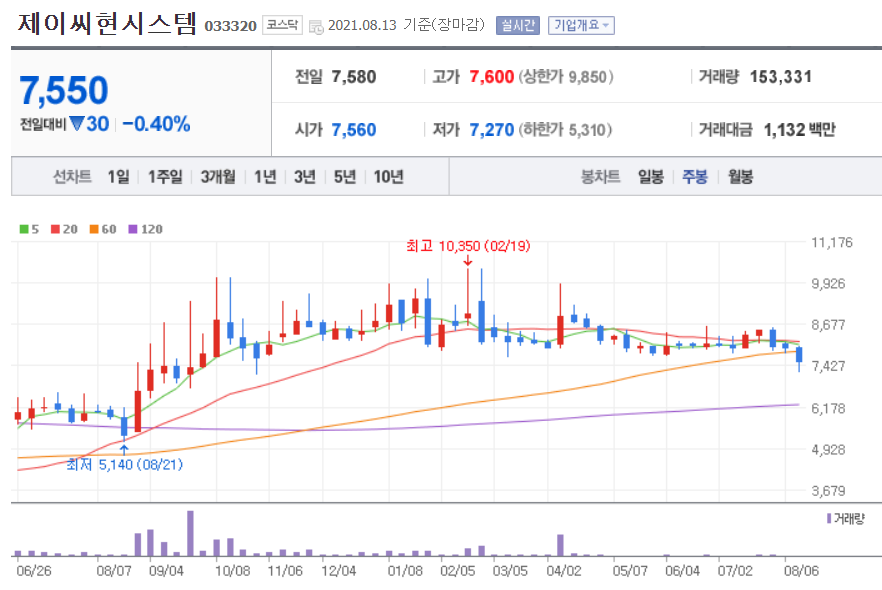Image resolution: width=882 pixels, height=590 pixels.
Task: Click the orange 60-period moving average swatch
Action: coord(94,229)
